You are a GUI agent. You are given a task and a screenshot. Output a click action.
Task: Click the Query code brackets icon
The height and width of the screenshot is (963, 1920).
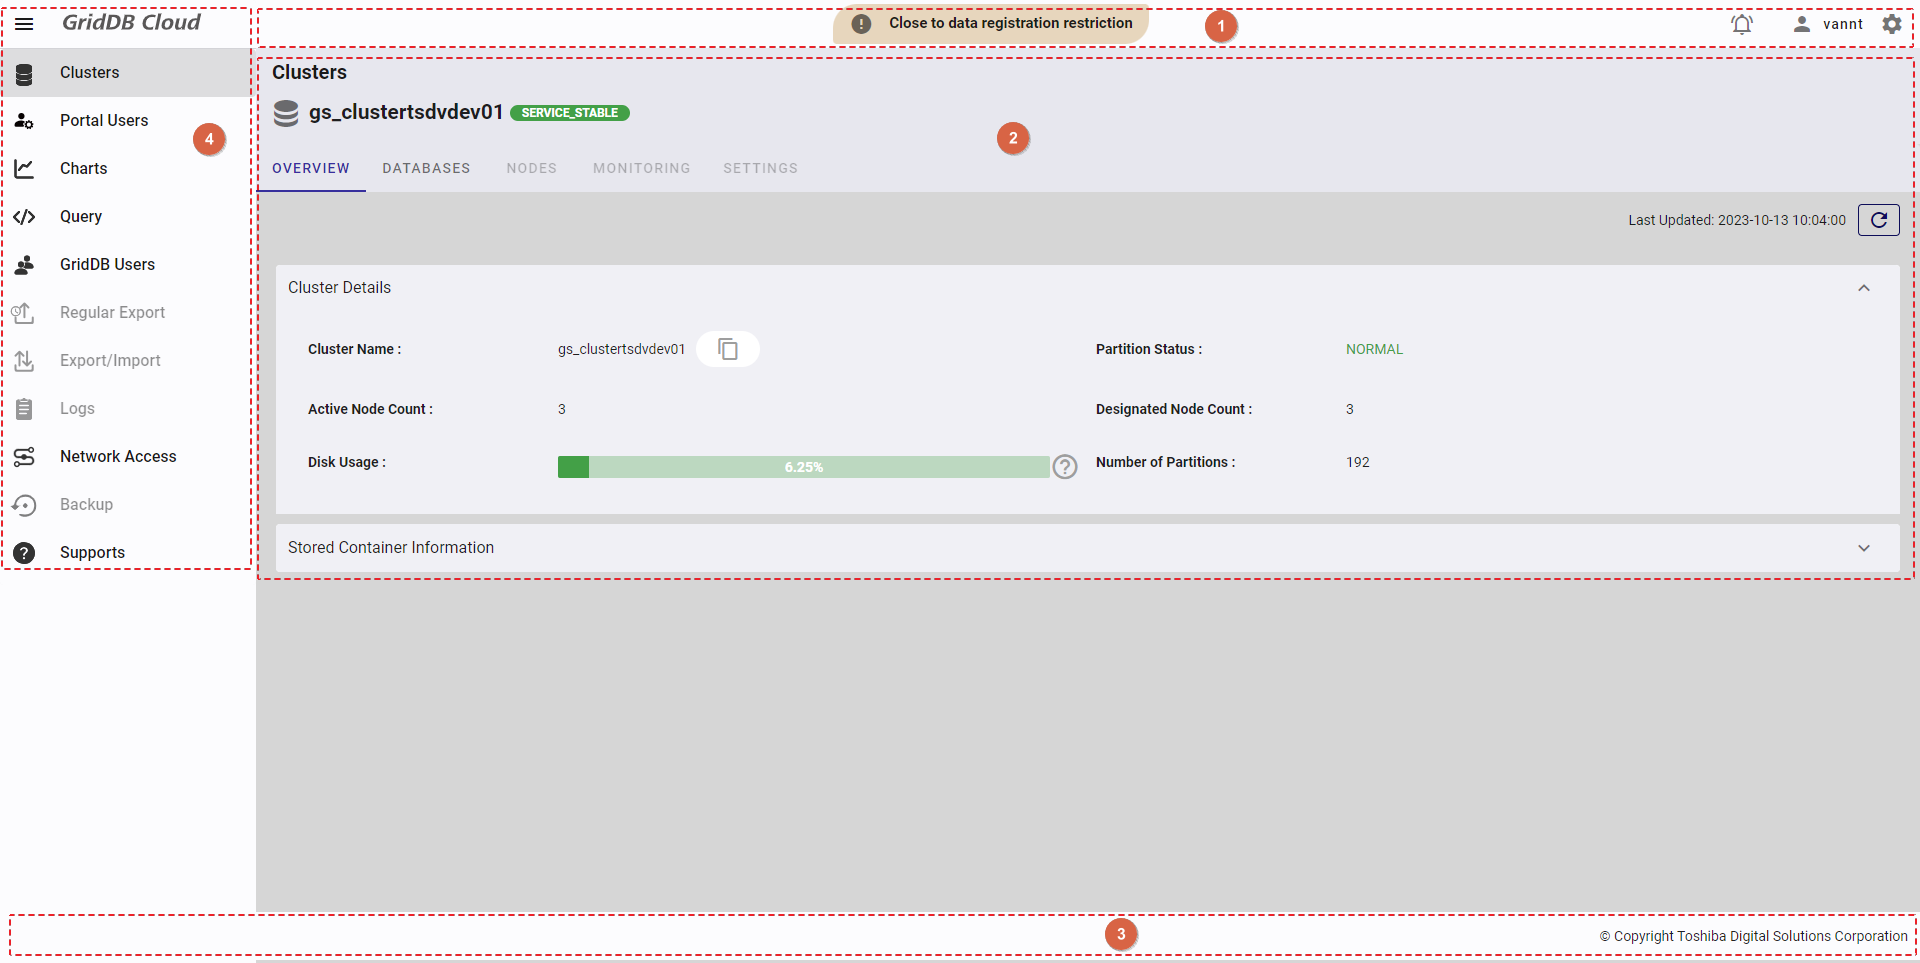pos(24,217)
